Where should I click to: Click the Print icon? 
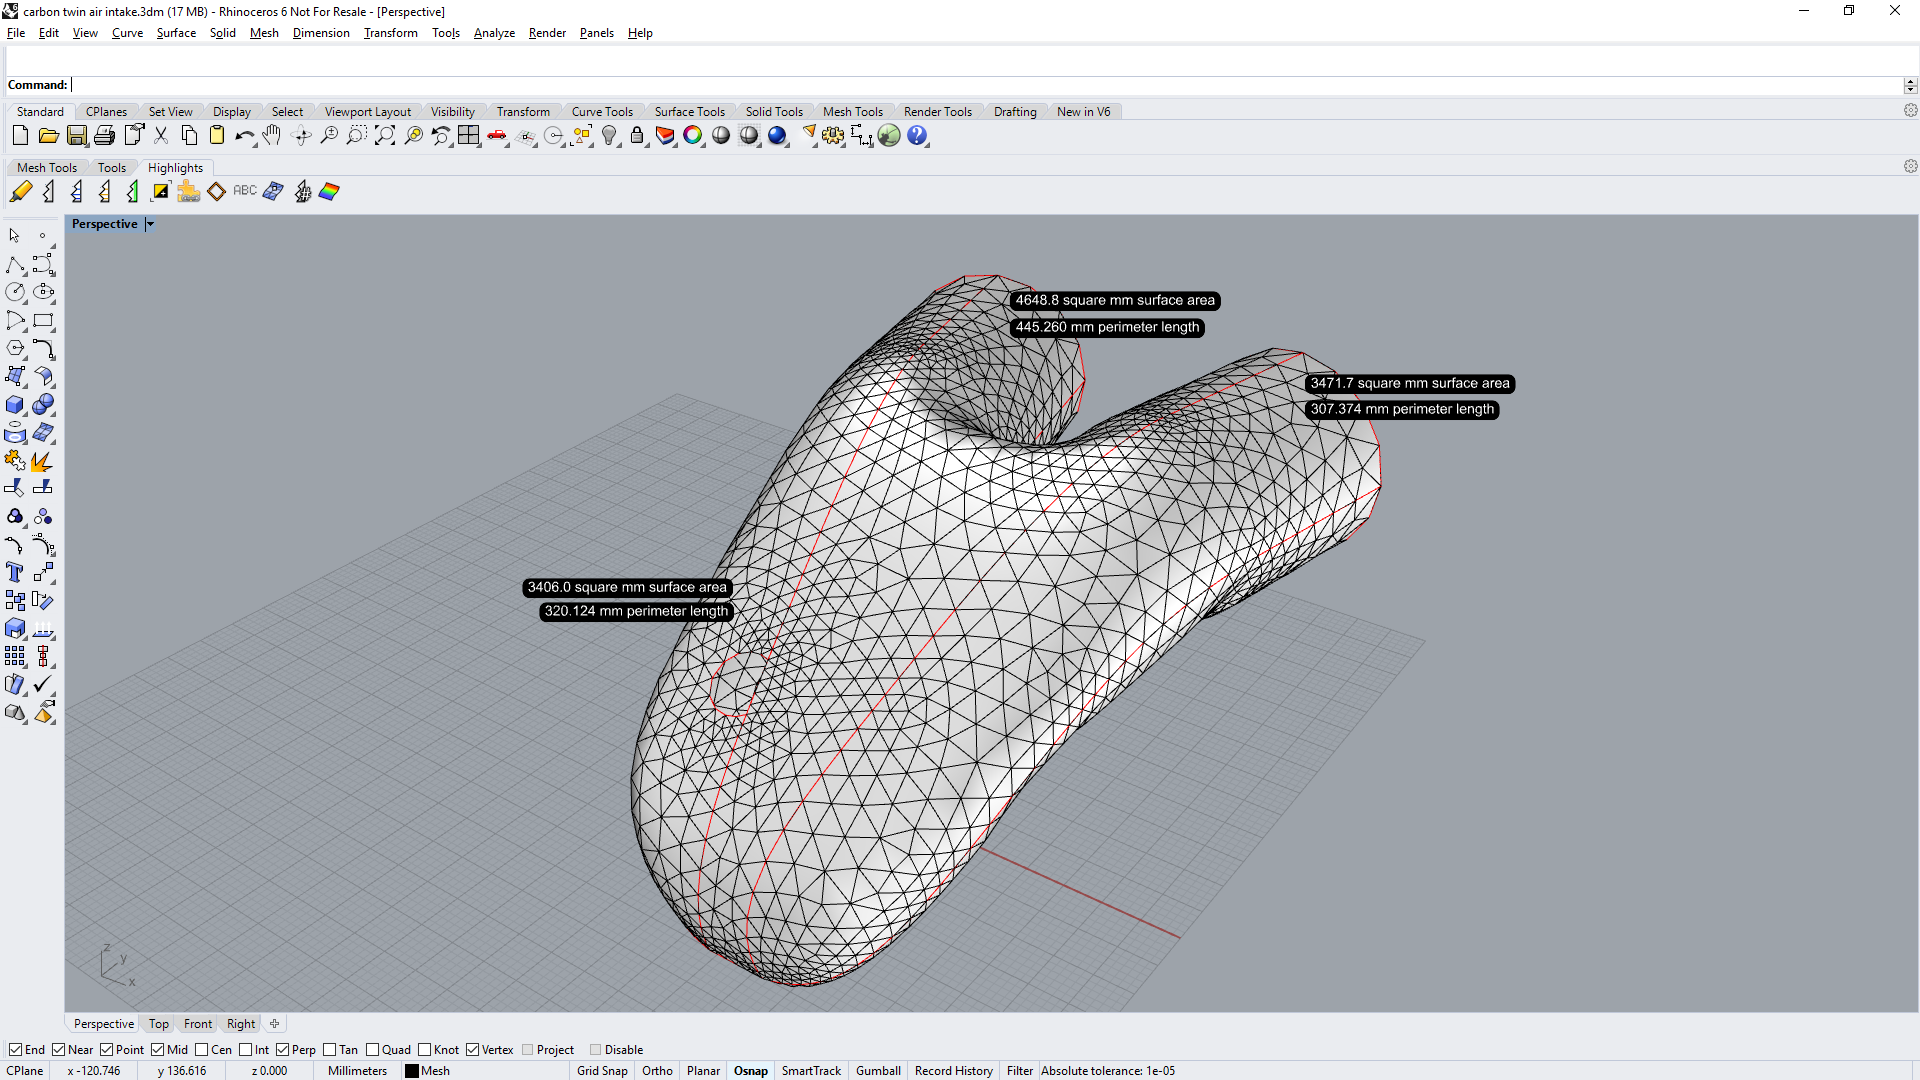104,136
